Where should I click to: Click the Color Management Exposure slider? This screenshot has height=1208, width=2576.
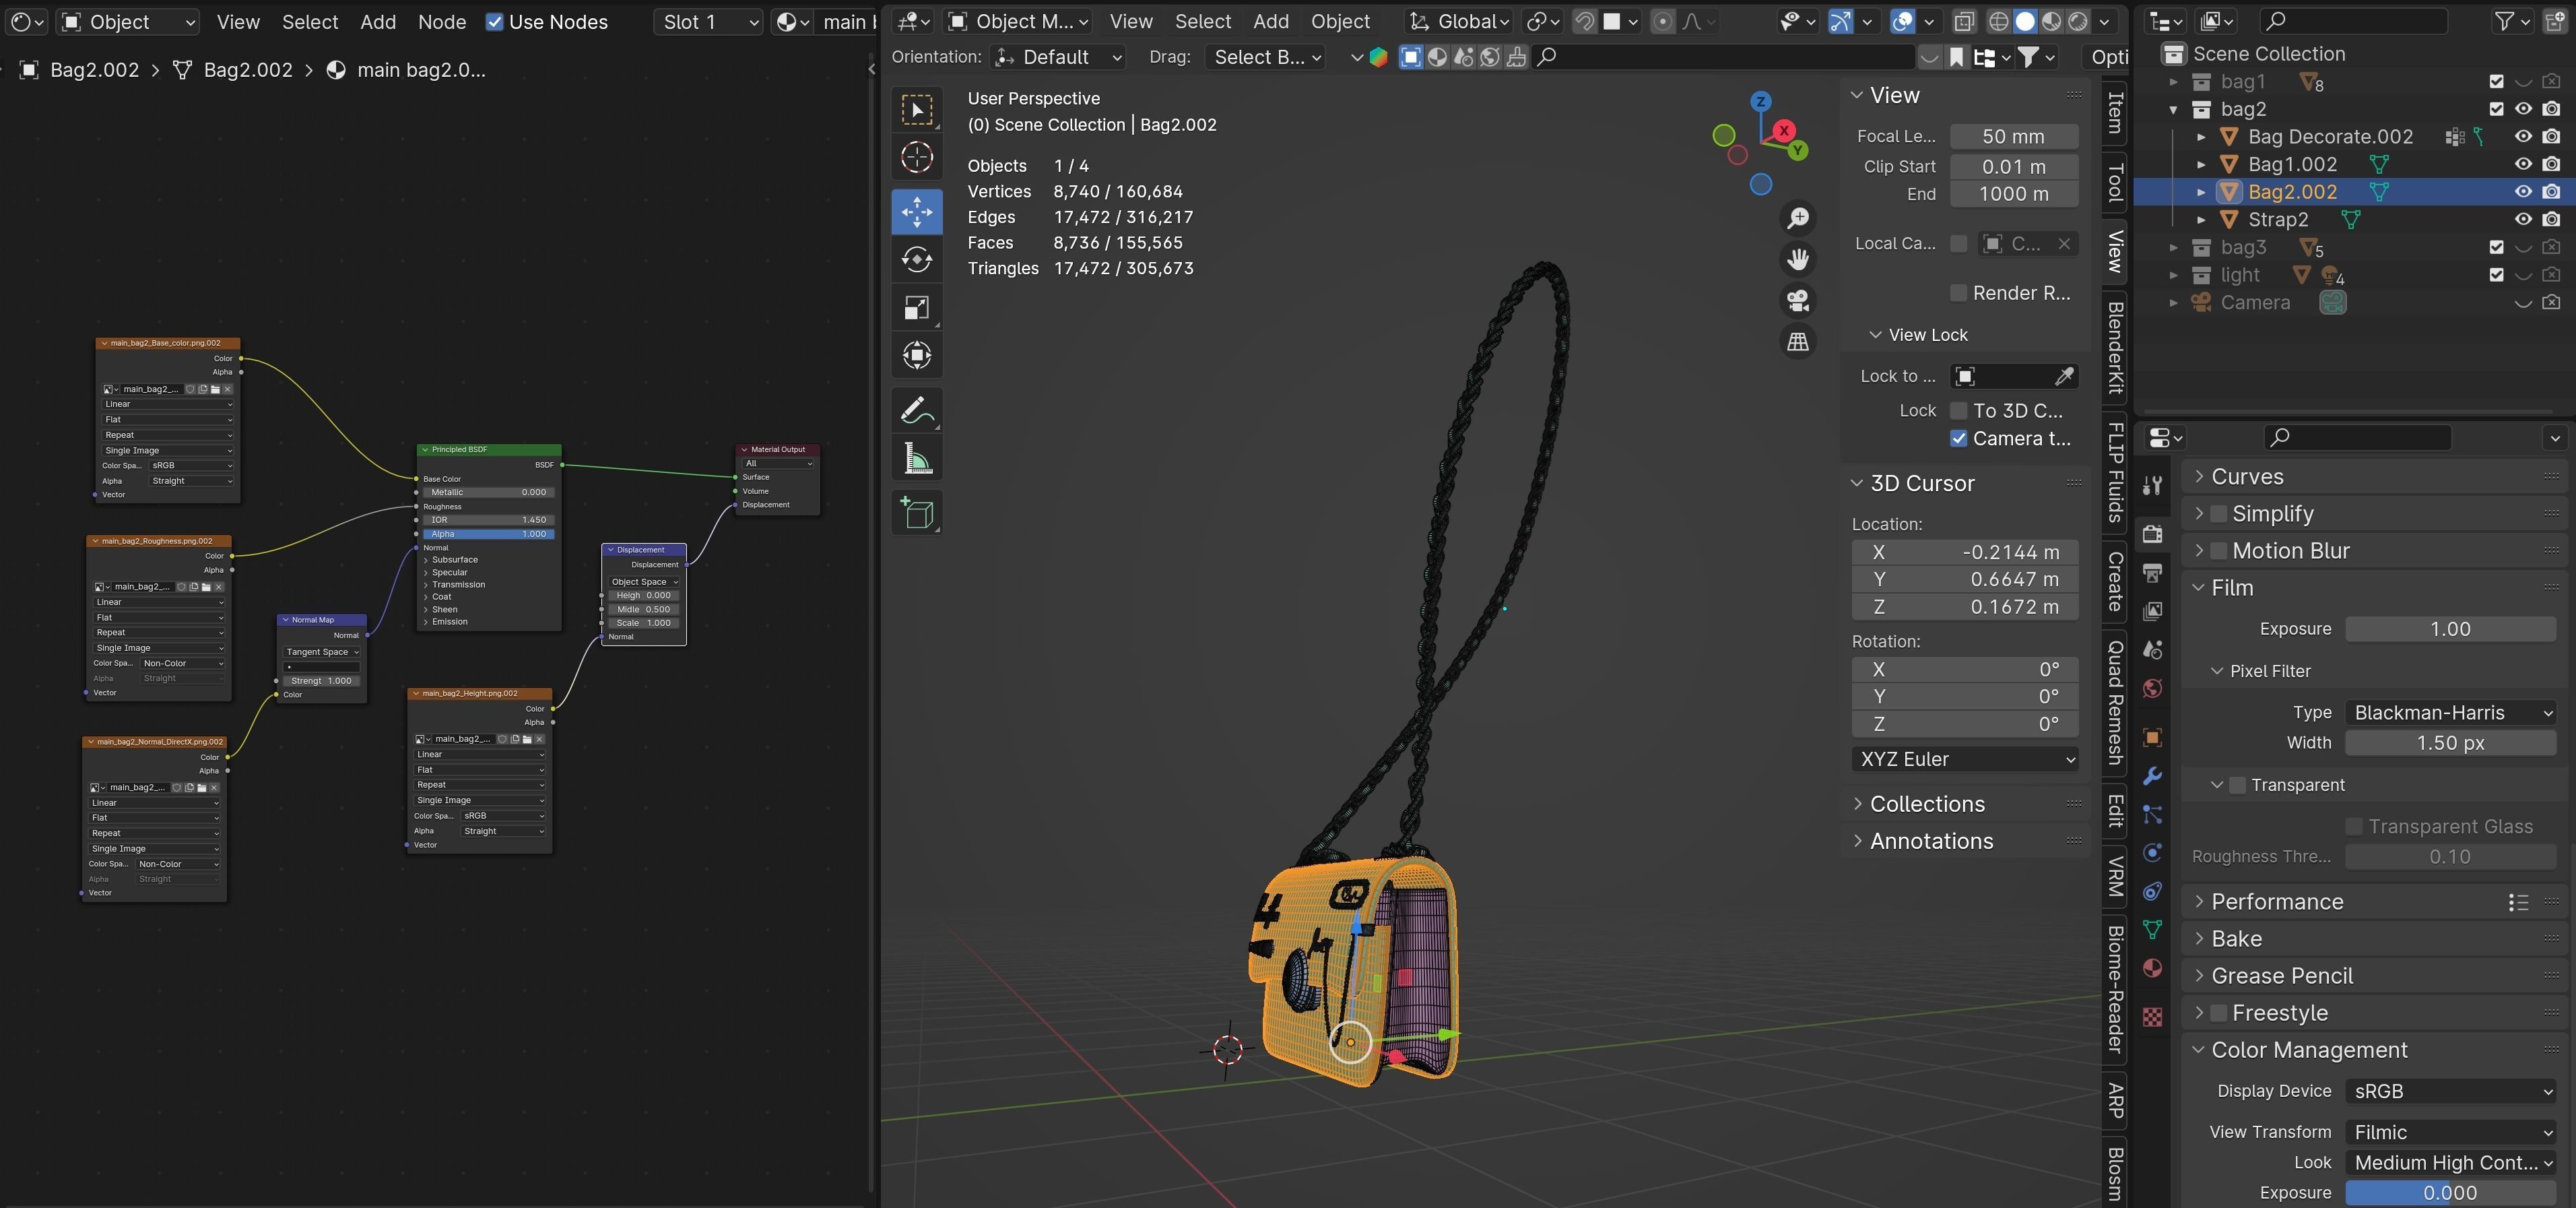coord(2450,1192)
